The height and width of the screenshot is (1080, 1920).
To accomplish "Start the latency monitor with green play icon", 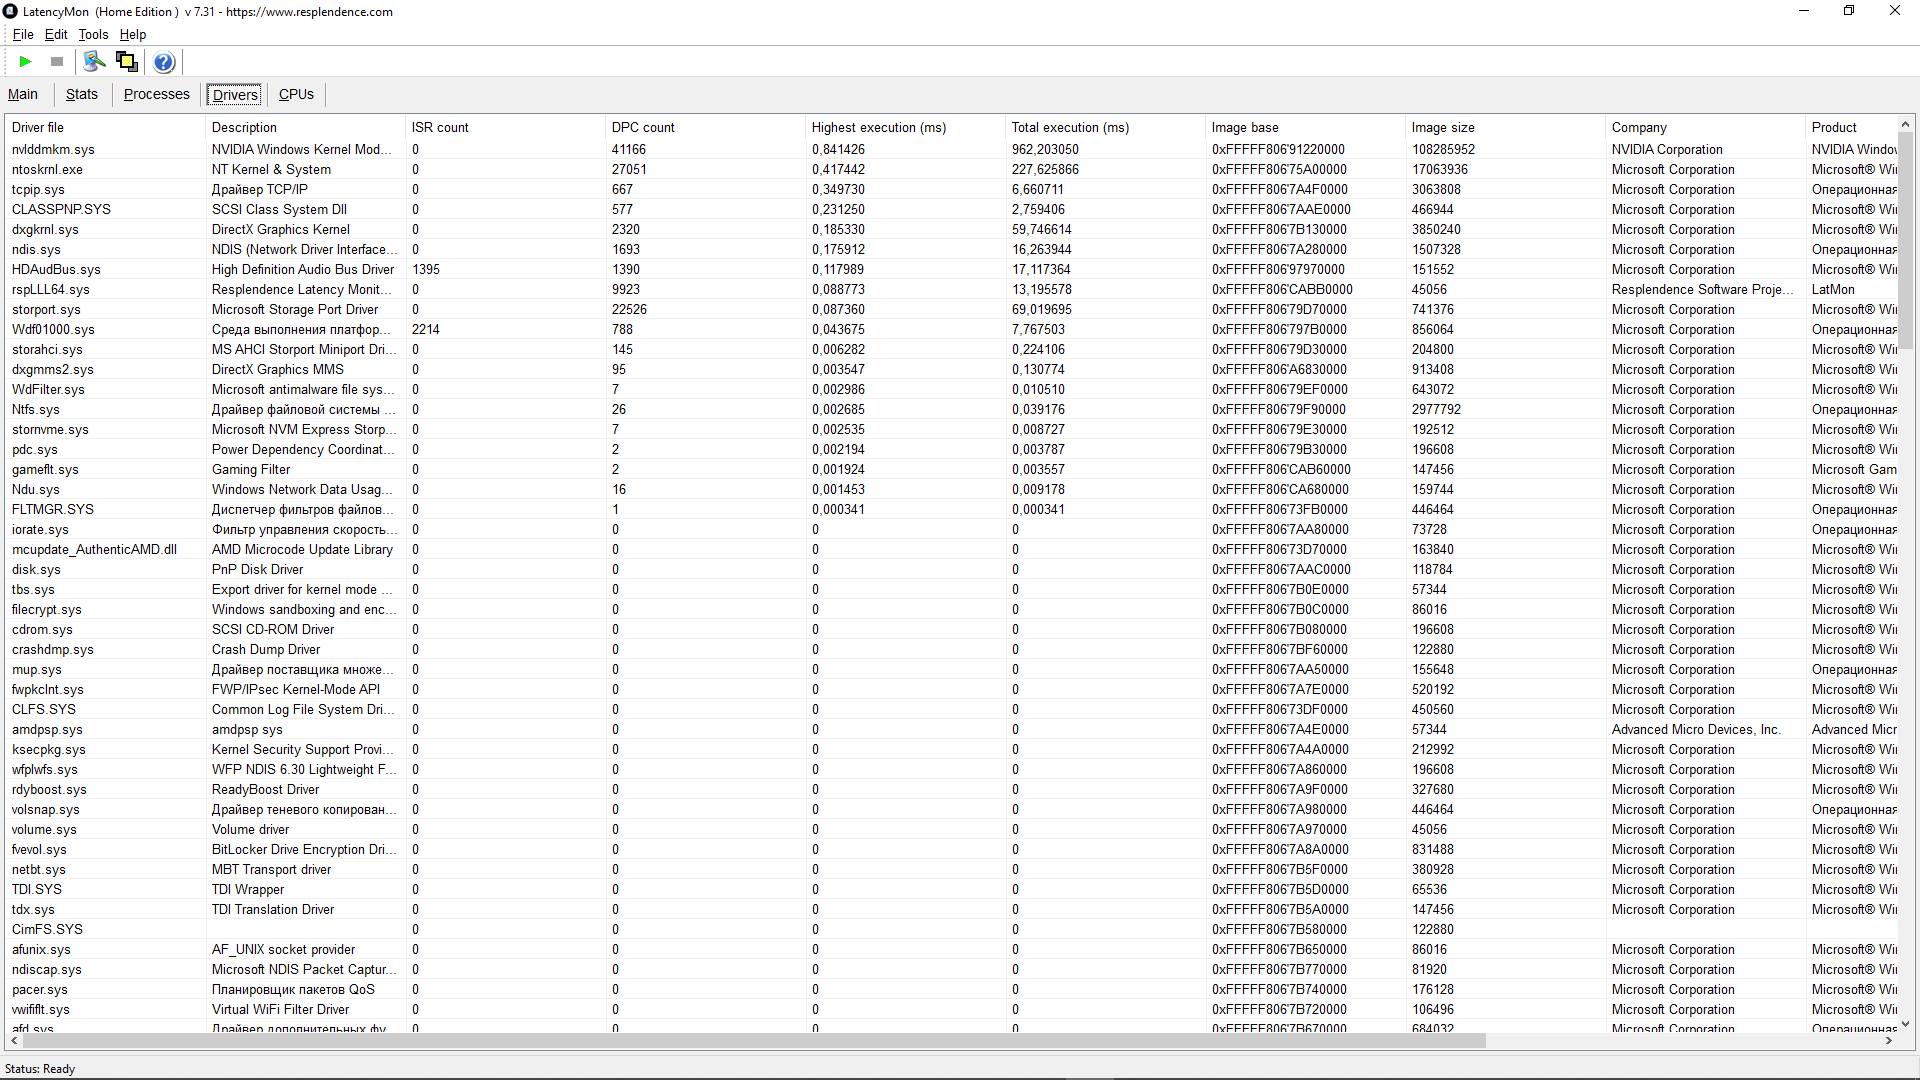I will click(26, 62).
